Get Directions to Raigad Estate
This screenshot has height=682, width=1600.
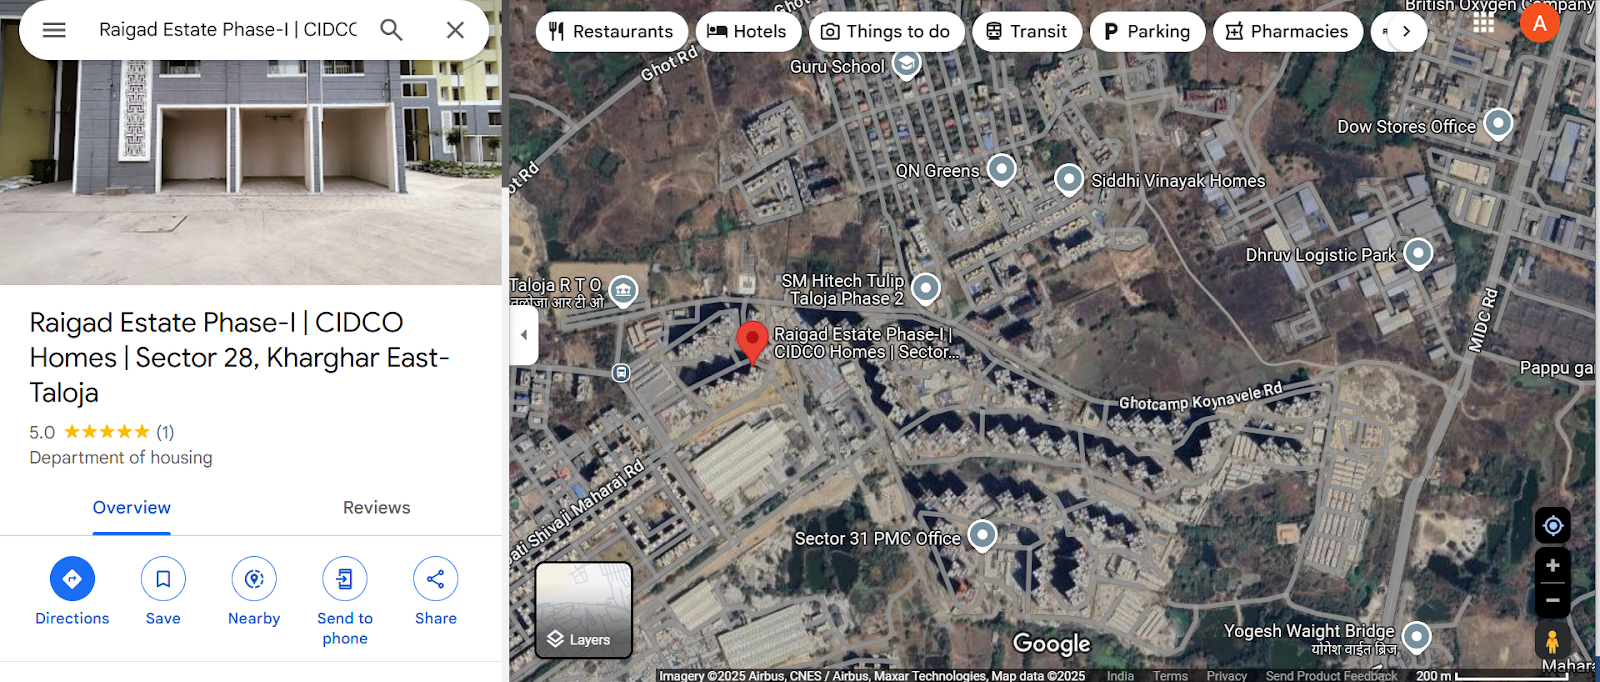click(72, 592)
